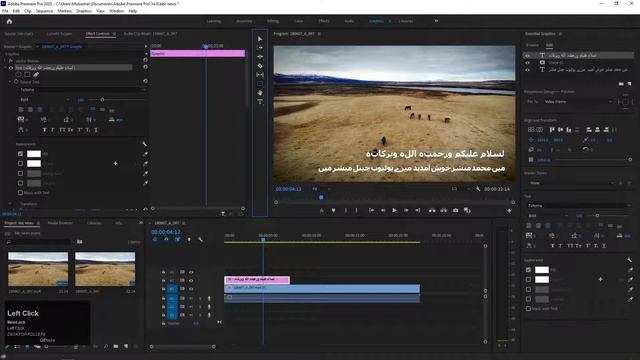The image size is (640, 360).
Task: Click the Extract button in Program monitor
Action: coord(444,210)
